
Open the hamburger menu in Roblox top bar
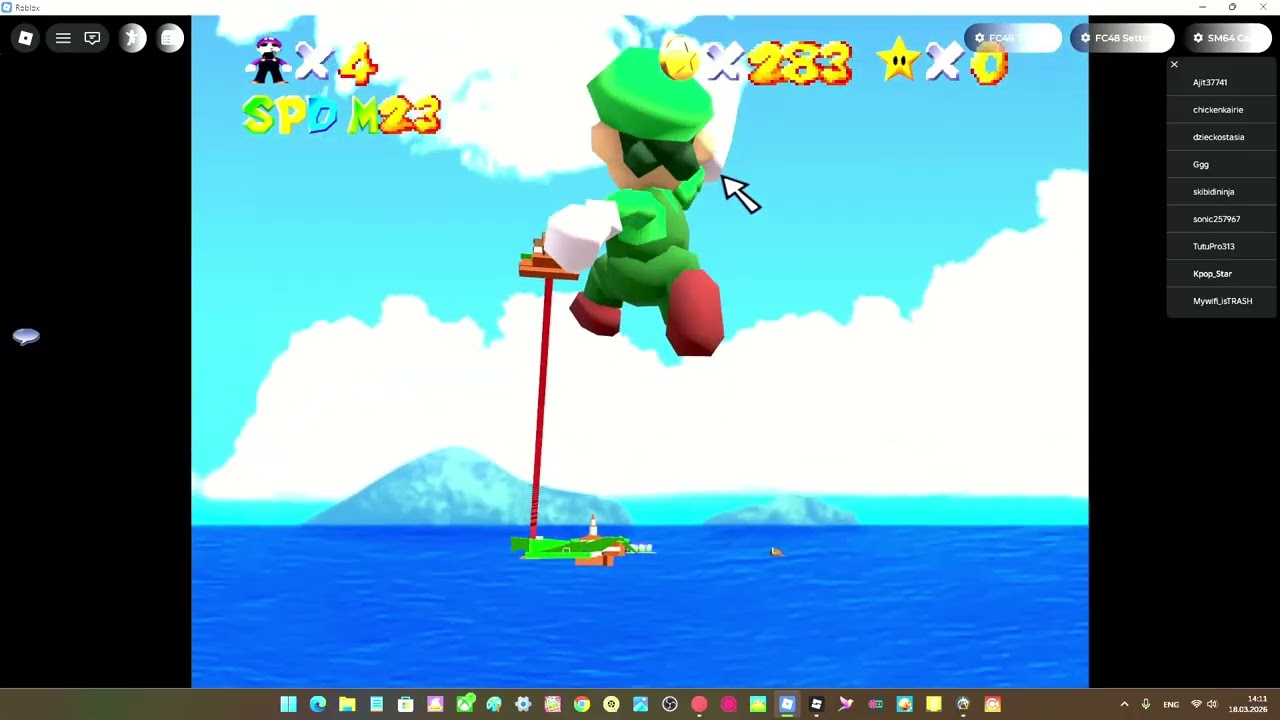pos(63,38)
